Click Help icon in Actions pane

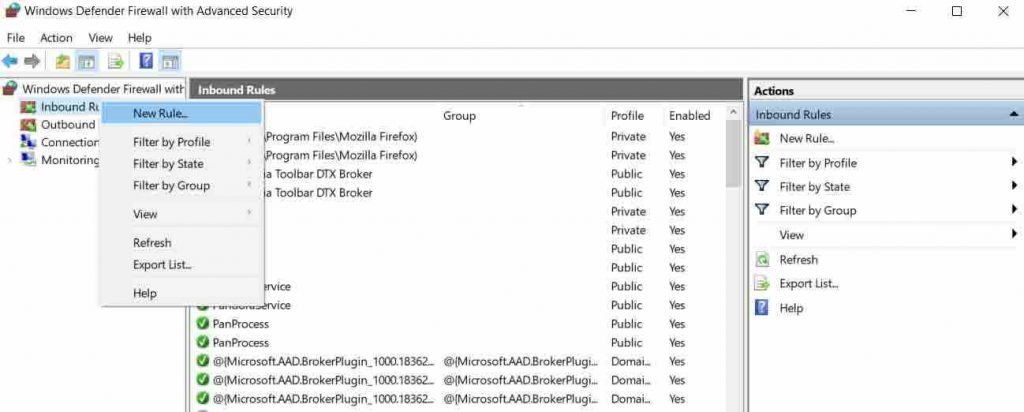coord(761,308)
